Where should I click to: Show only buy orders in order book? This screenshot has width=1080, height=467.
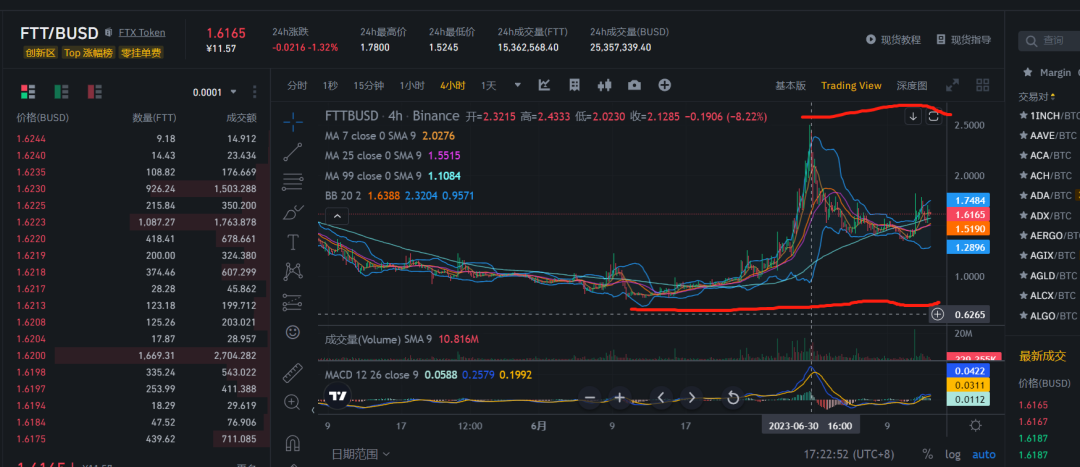61,91
